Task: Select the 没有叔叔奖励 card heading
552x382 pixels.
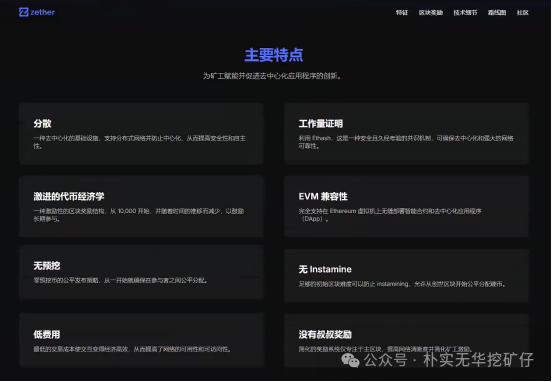Action: point(325,334)
